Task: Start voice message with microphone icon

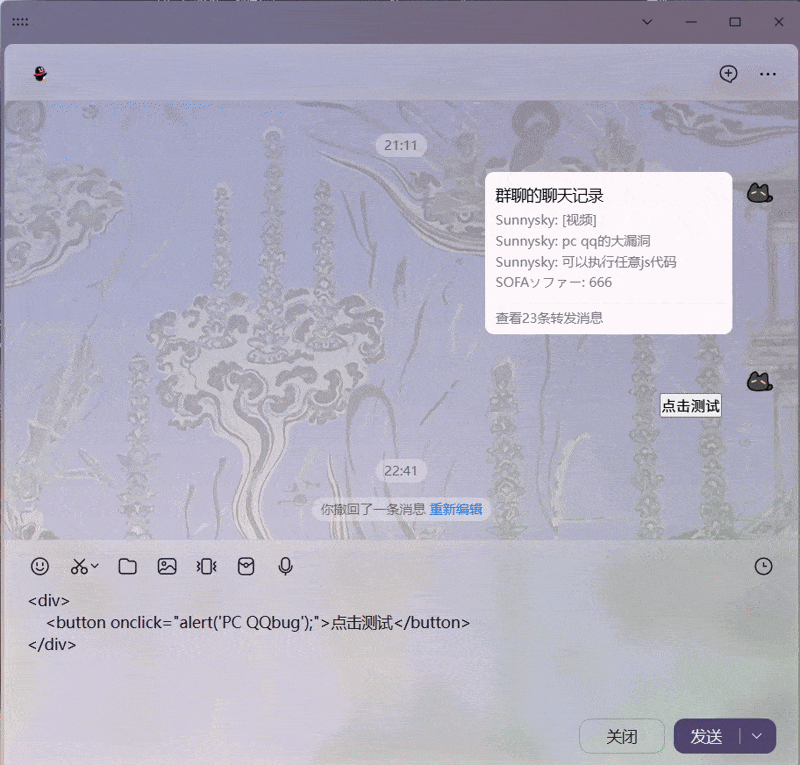Action: point(286,567)
